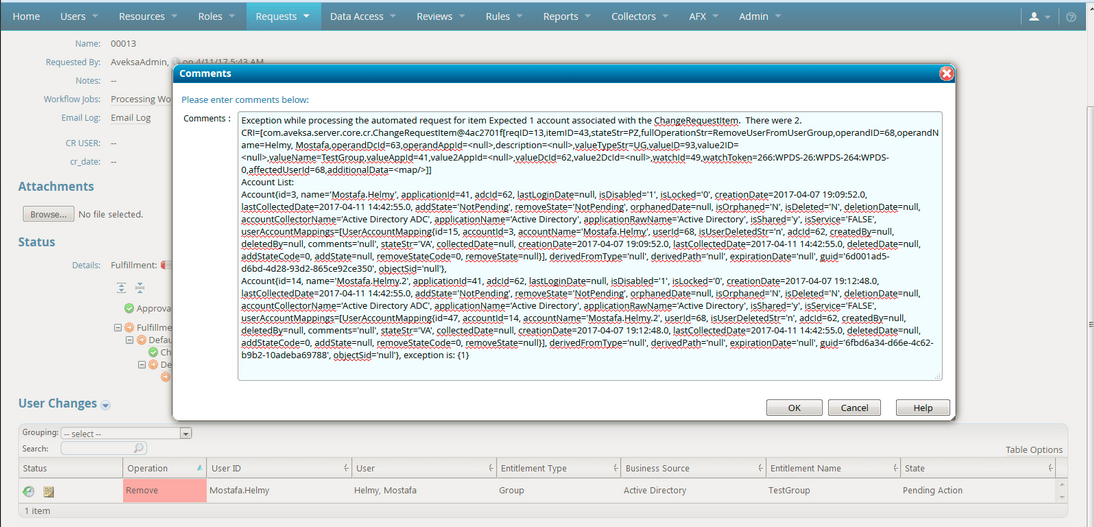Click the User Changes round arrow icon
Viewport: 1094px width, 527px height.
(105, 405)
